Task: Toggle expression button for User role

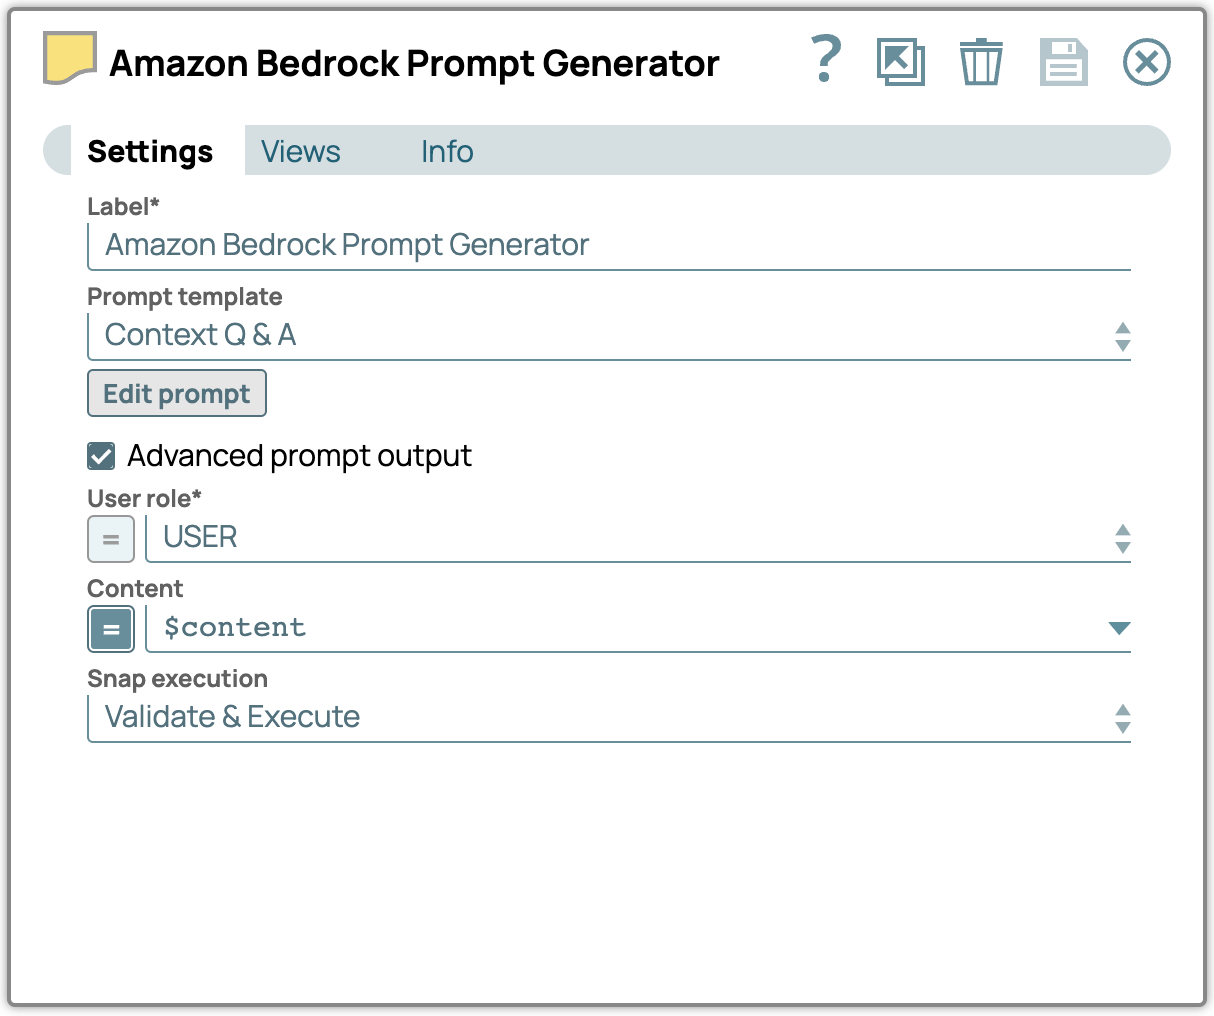Action: 111,539
